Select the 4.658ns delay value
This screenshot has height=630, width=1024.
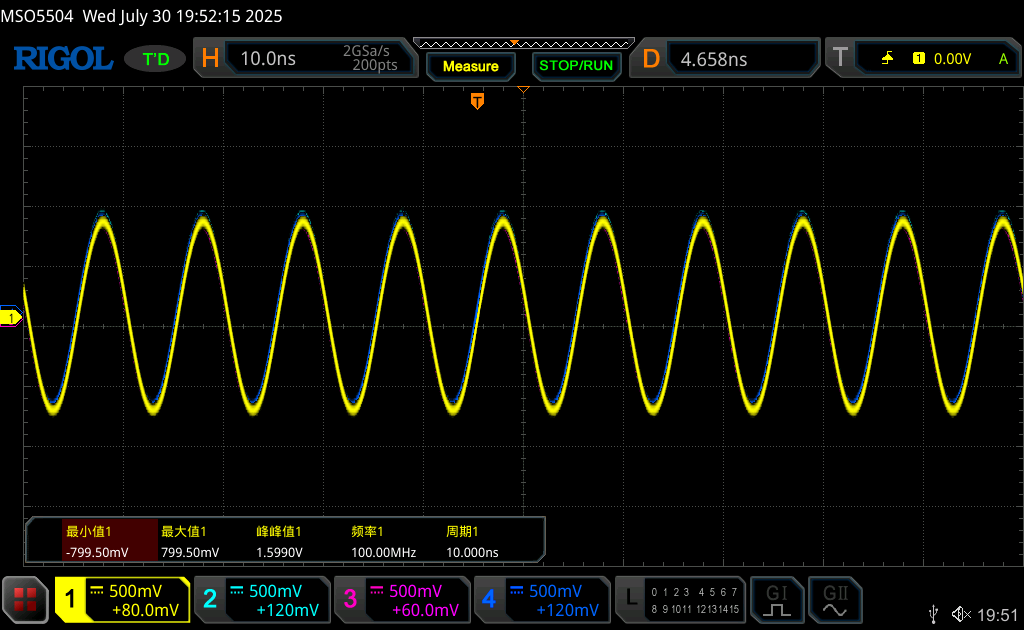tap(713, 59)
